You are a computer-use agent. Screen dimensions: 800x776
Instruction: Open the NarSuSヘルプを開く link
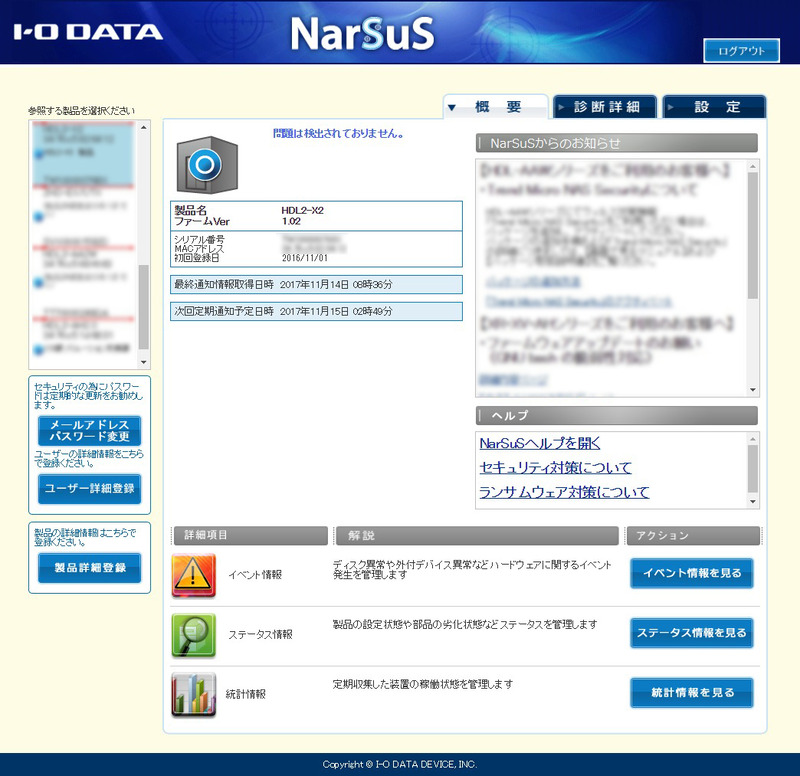540,443
